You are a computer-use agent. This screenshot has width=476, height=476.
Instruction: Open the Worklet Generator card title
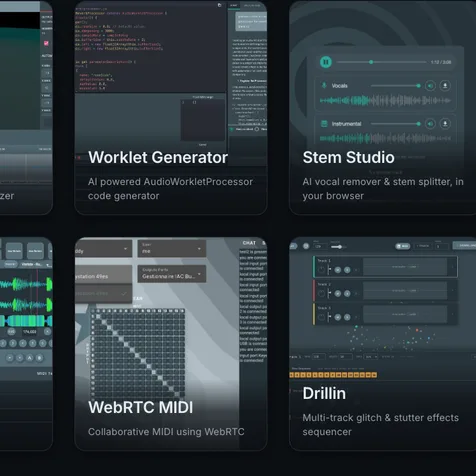click(x=158, y=157)
